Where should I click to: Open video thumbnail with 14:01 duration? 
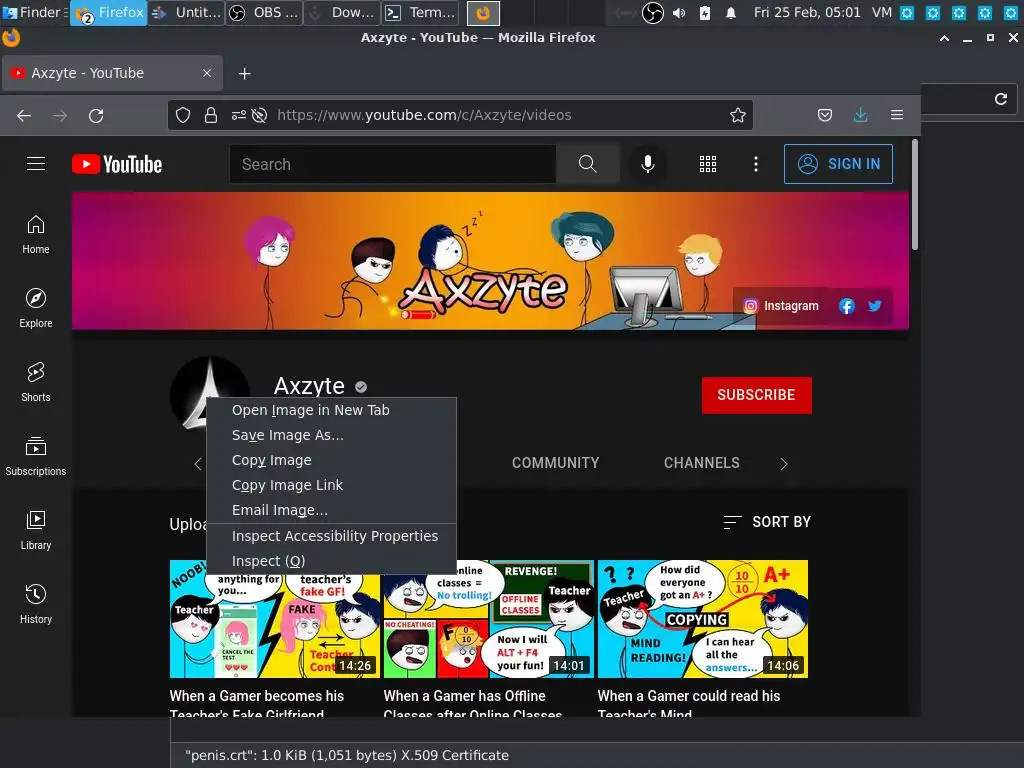[488, 619]
